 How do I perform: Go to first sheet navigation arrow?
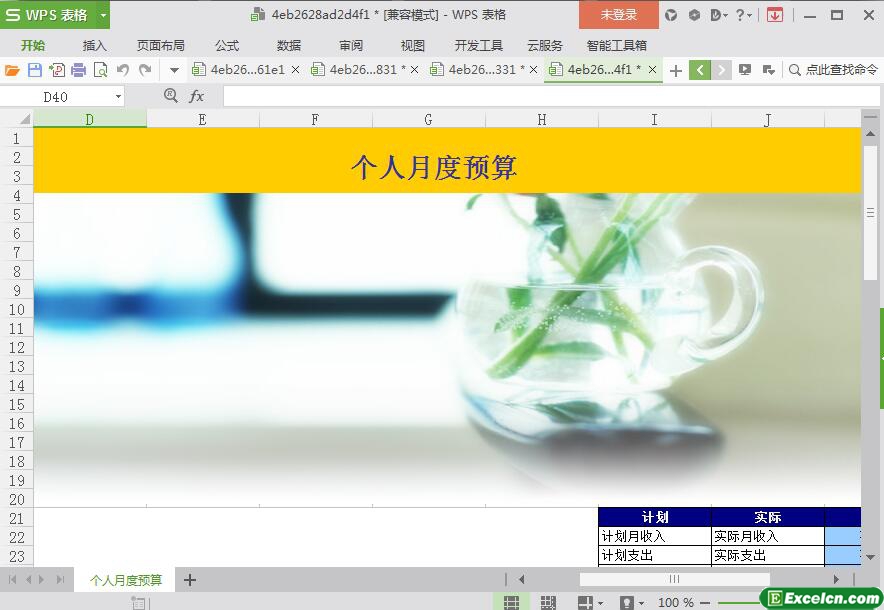(x=12, y=580)
